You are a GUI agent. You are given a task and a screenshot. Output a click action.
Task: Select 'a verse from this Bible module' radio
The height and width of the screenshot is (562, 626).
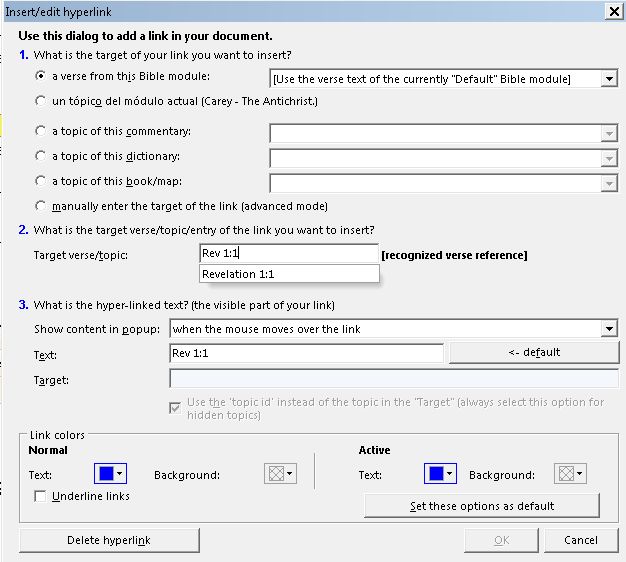pos(40,76)
